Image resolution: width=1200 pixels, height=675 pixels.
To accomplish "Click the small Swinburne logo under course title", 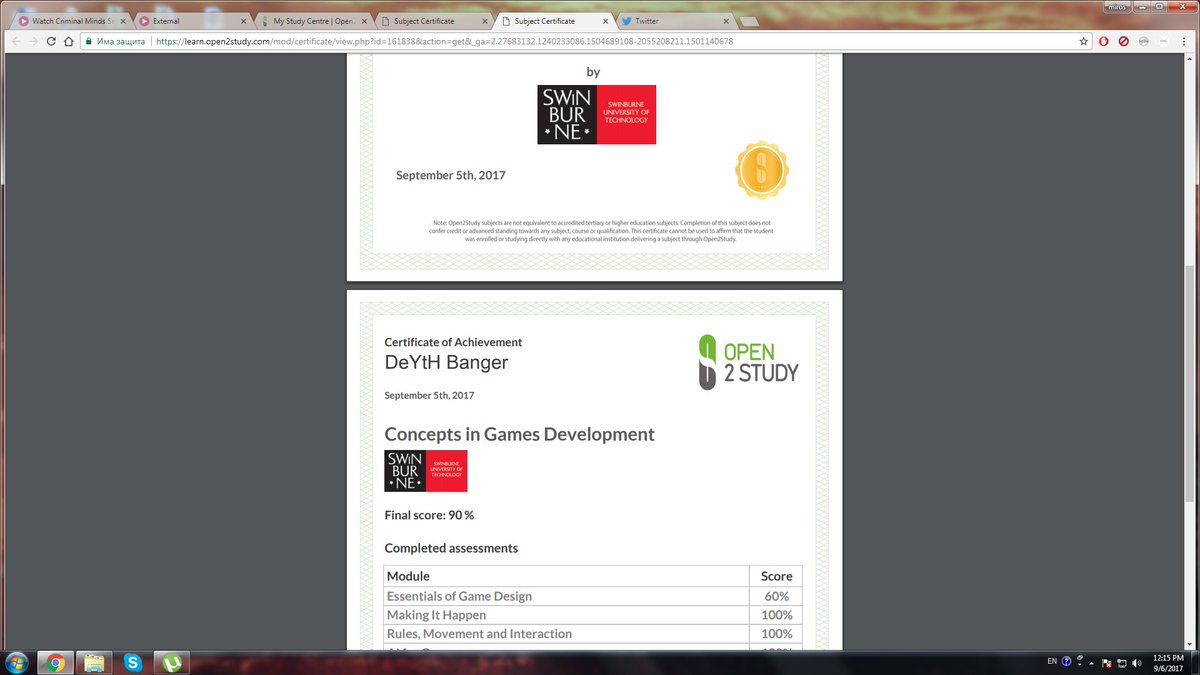I will click(x=425, y=470).
